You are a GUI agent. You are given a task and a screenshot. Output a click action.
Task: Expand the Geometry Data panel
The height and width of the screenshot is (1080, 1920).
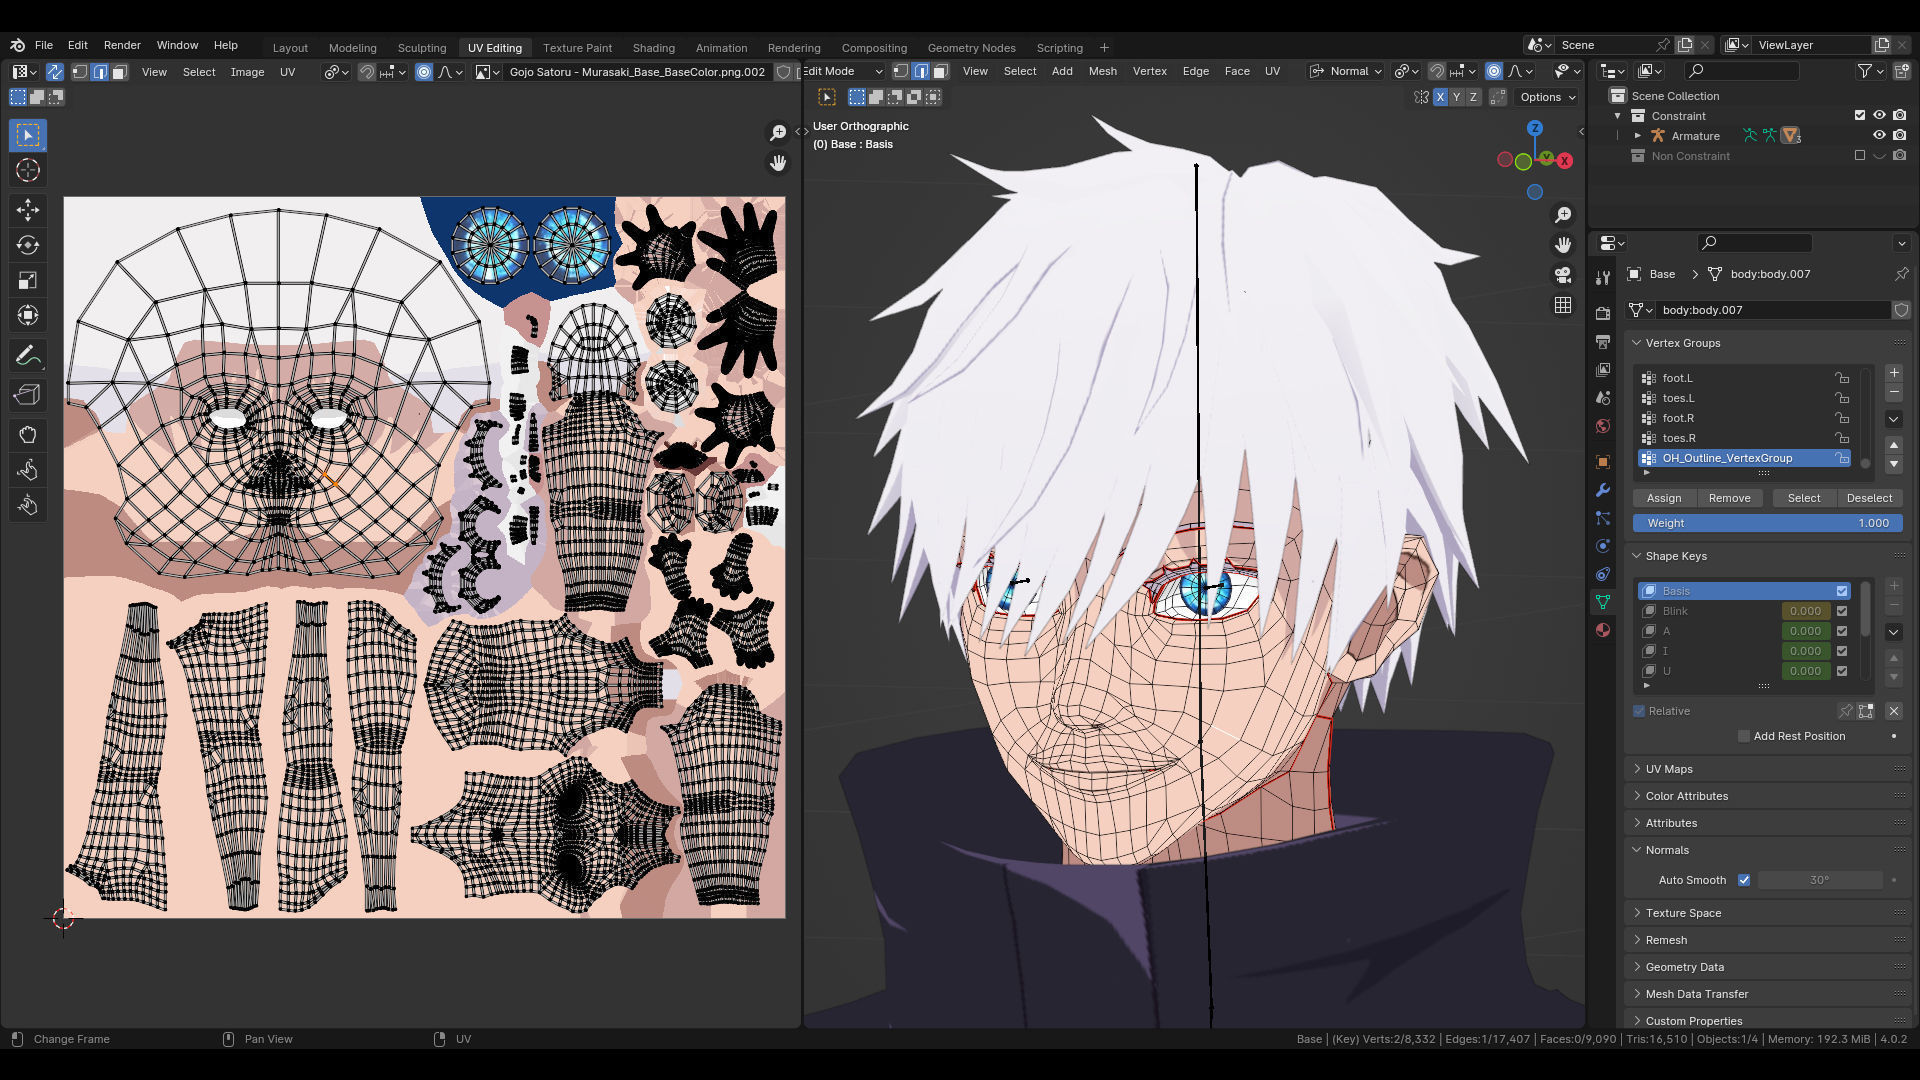pyautogui.click(x=1684, y=967)
